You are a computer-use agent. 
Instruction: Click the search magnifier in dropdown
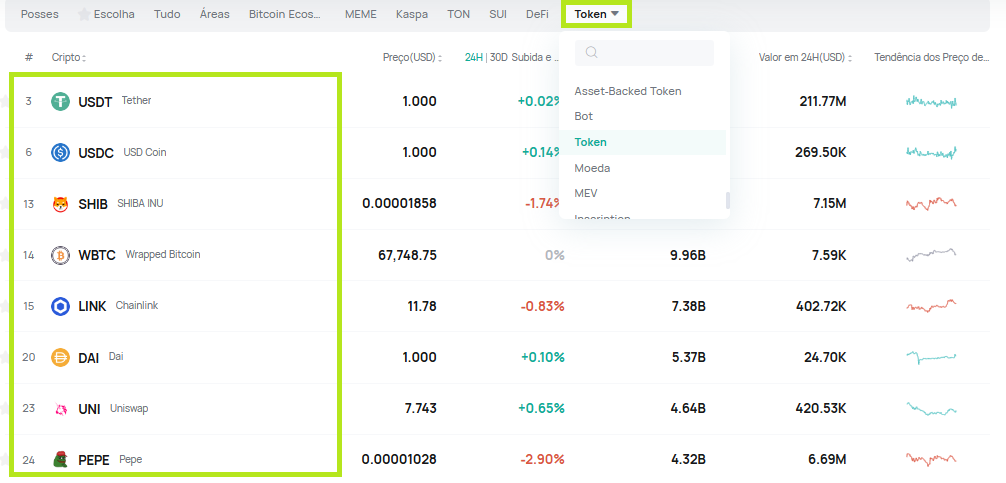pos(592,53)
